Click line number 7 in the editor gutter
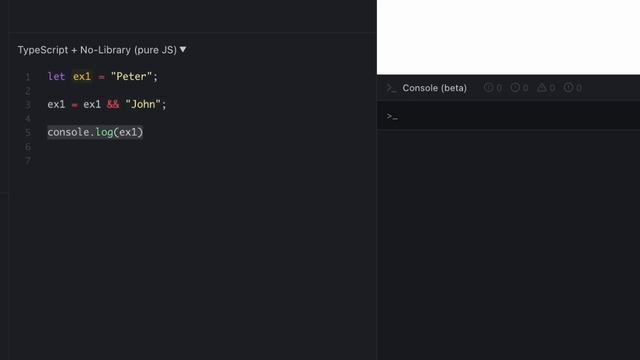The height and width of the screenshot is (360, 640). click(x=28, y=161)
